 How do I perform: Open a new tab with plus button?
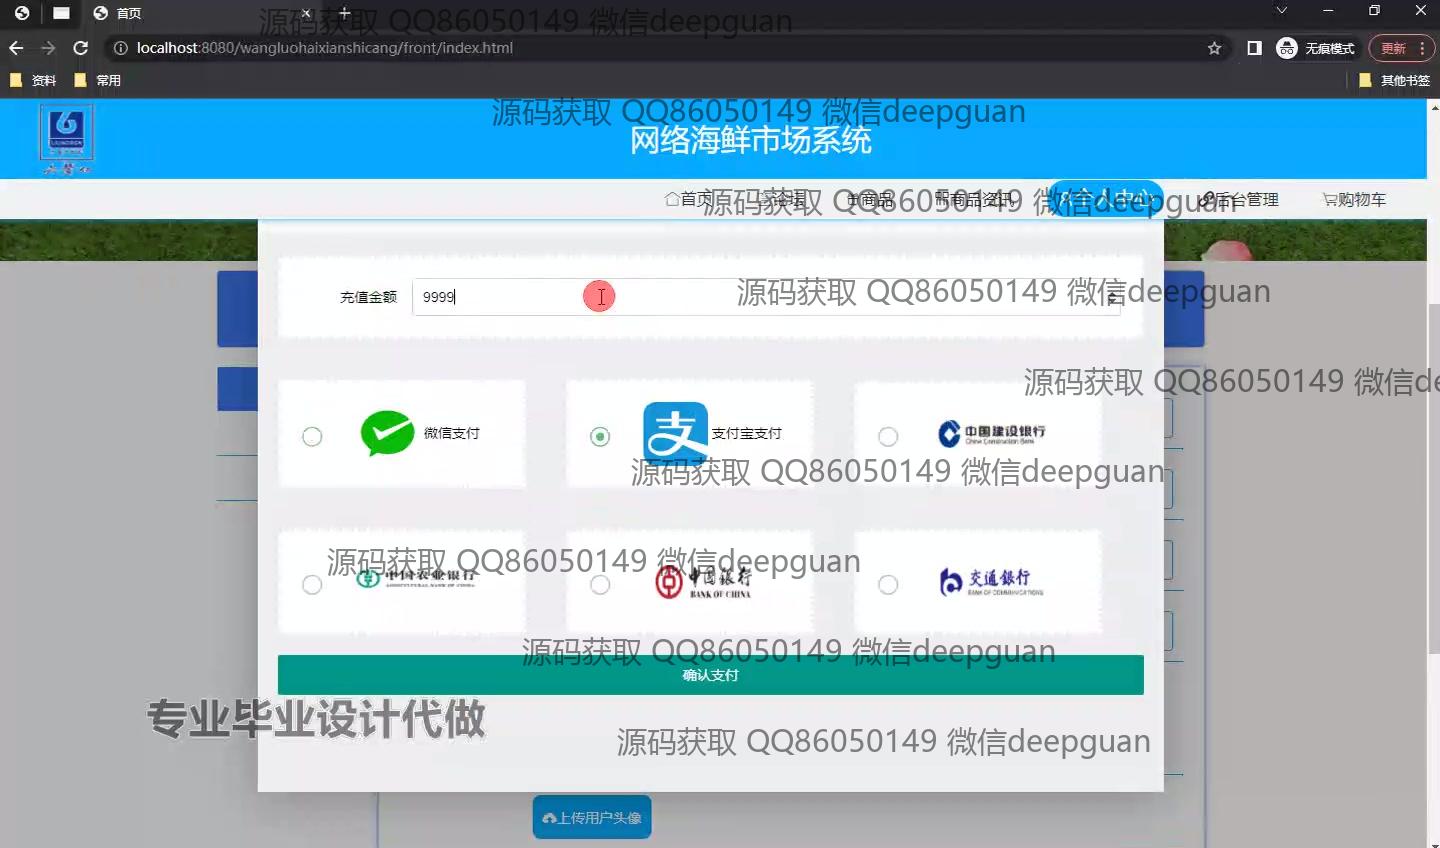[x=344, y=13]
